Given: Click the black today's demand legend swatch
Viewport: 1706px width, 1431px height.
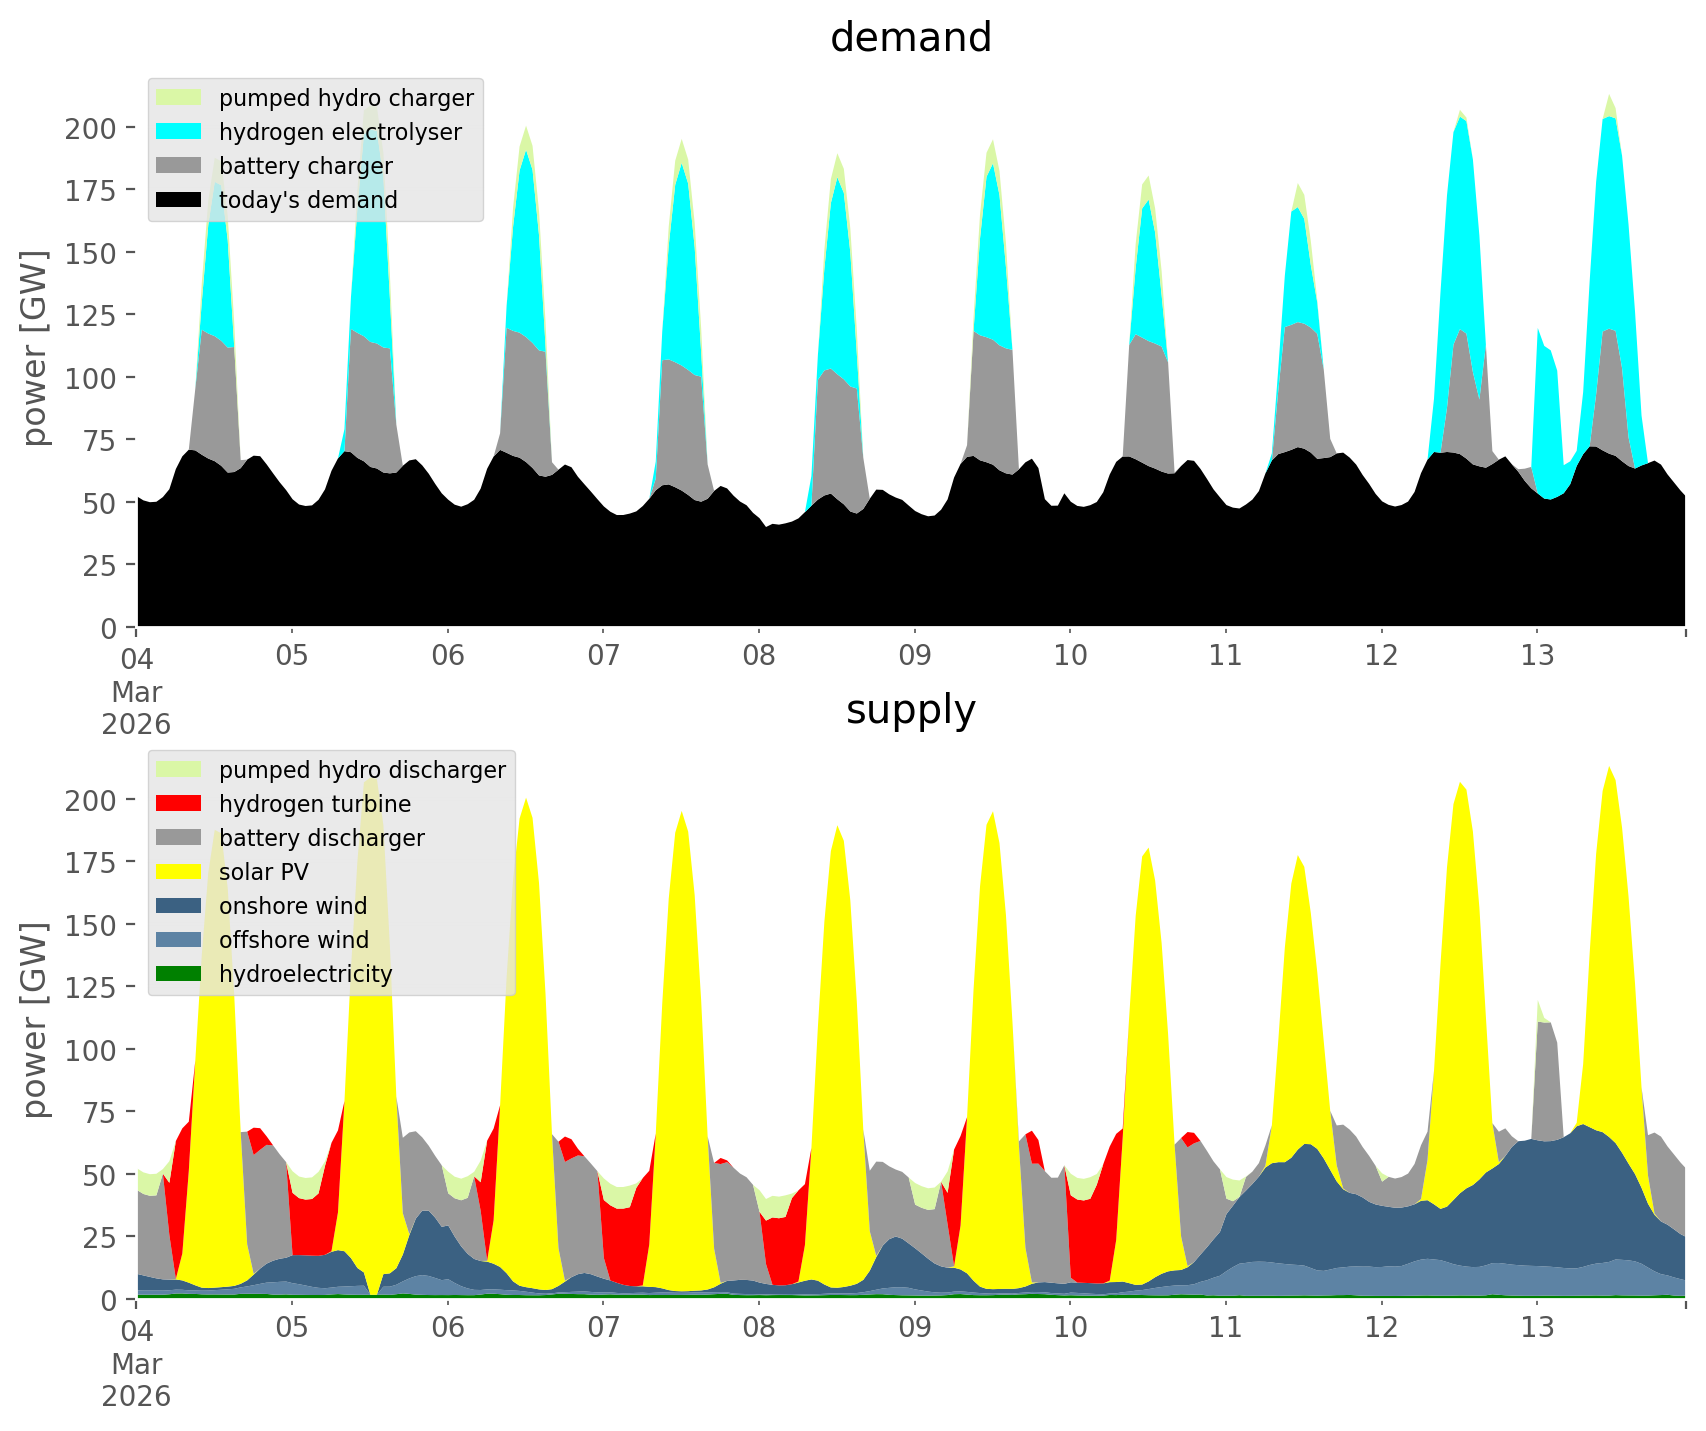Looking at the screenshot, I should (179, 200).
